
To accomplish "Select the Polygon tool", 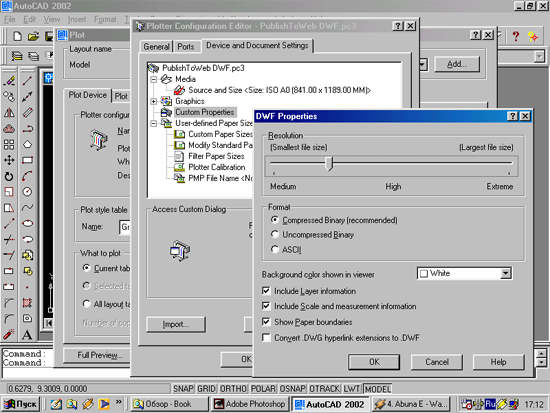I will point(27,144).
